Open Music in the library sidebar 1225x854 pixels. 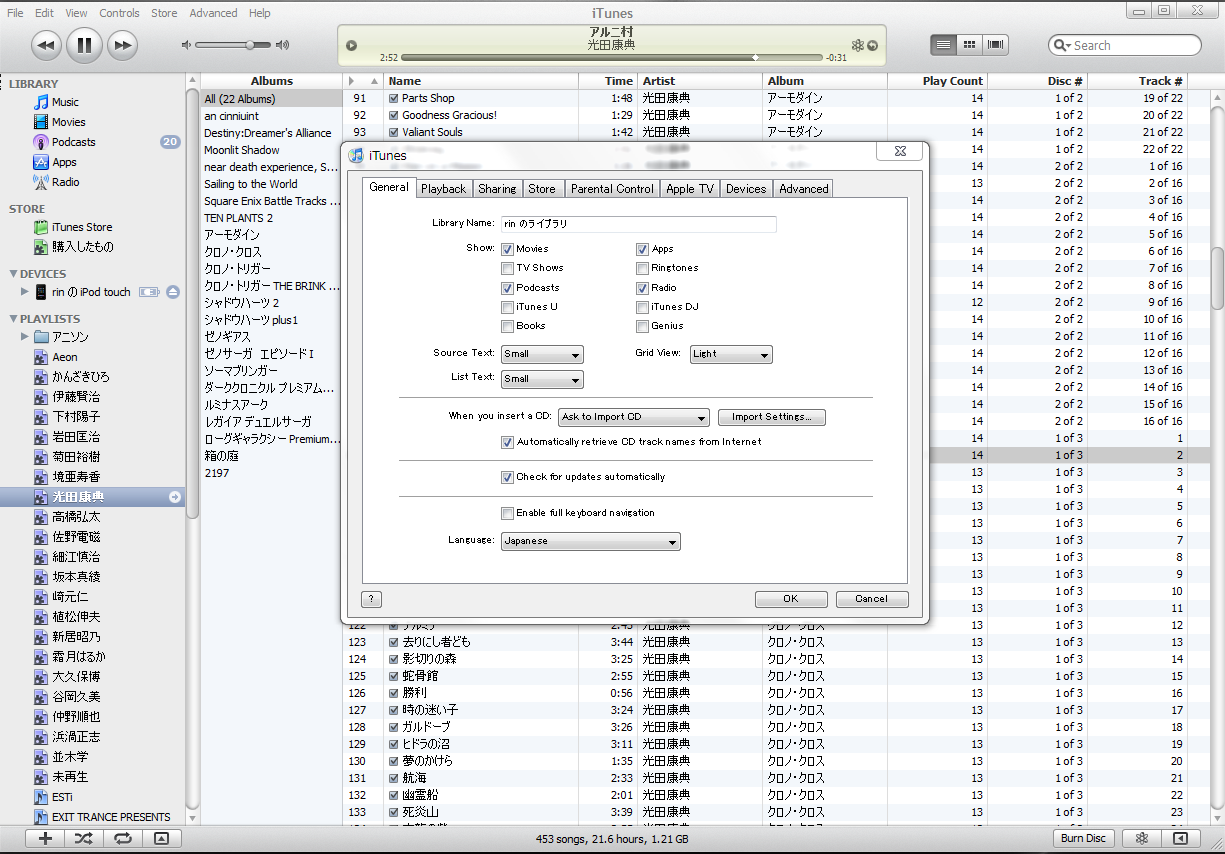(66, 102)
